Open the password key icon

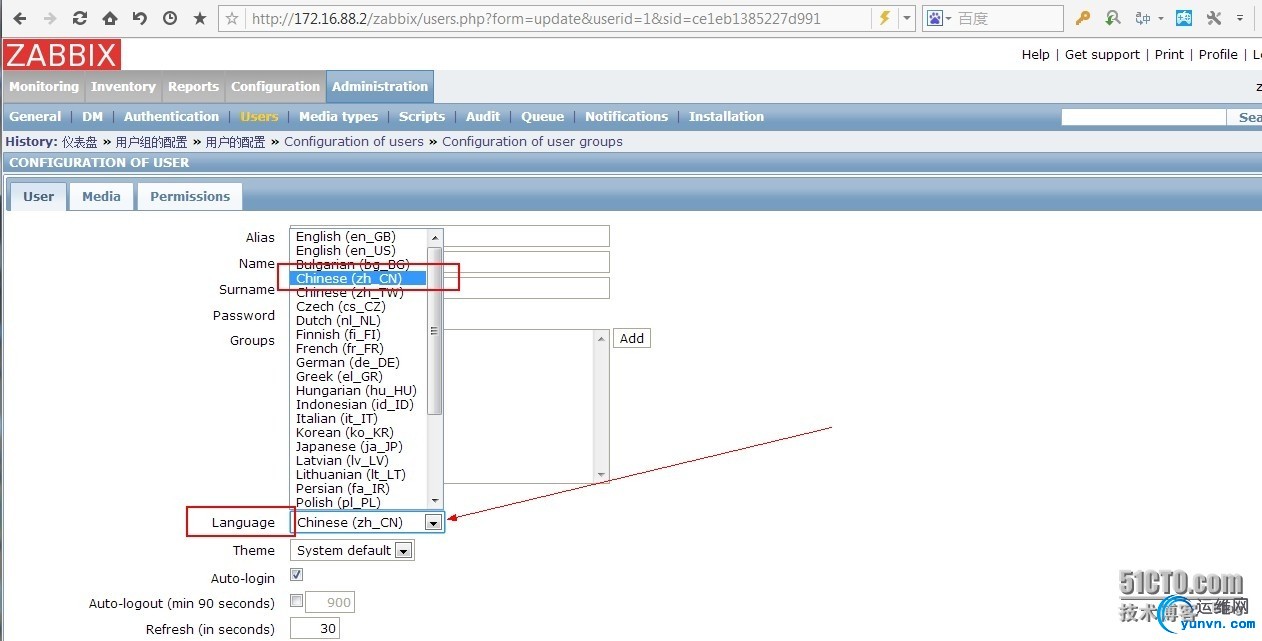1083,18
